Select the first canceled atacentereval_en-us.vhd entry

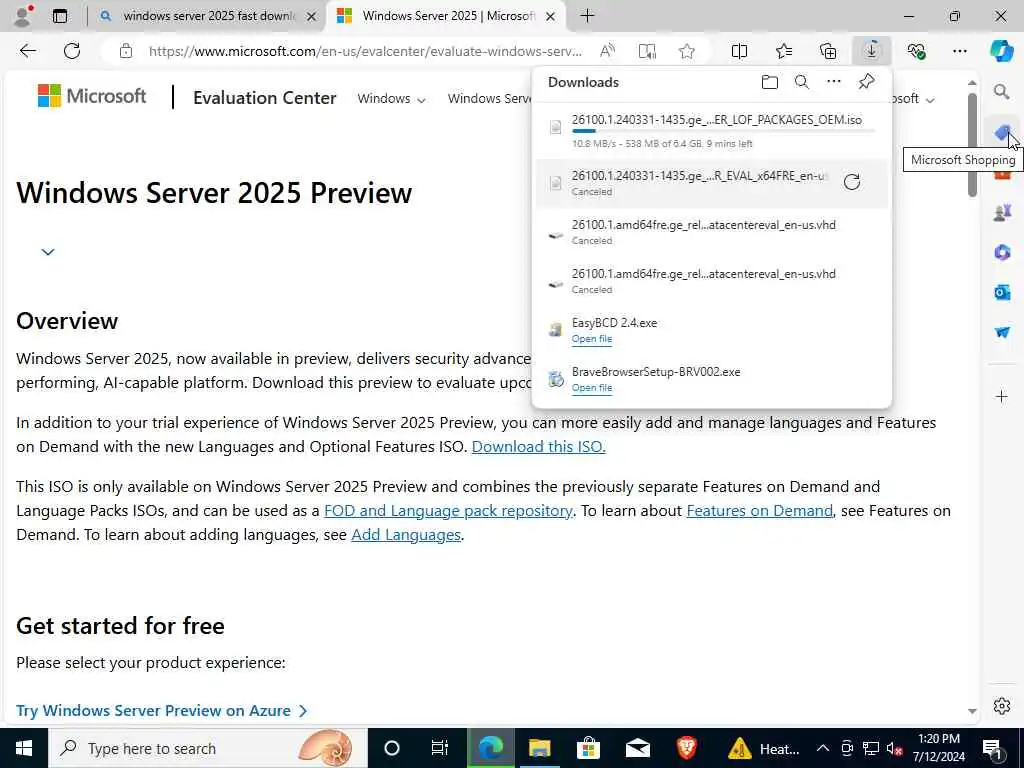point(712,232)
